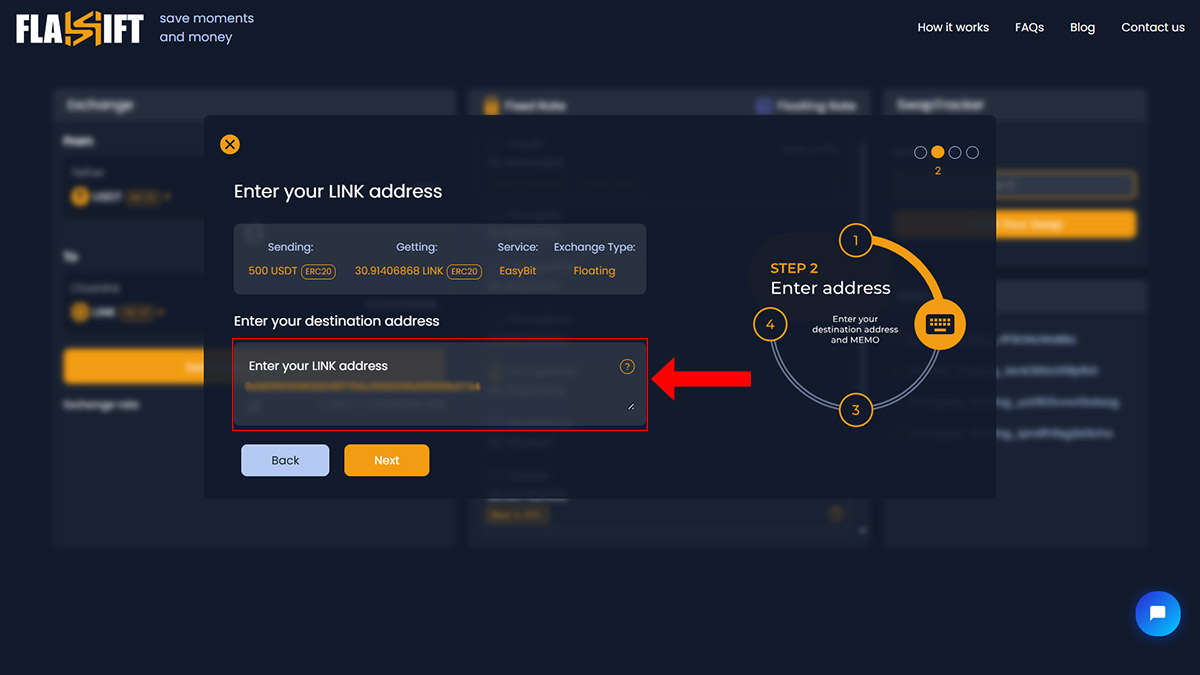Open the Contact us page

[1153, 27]
